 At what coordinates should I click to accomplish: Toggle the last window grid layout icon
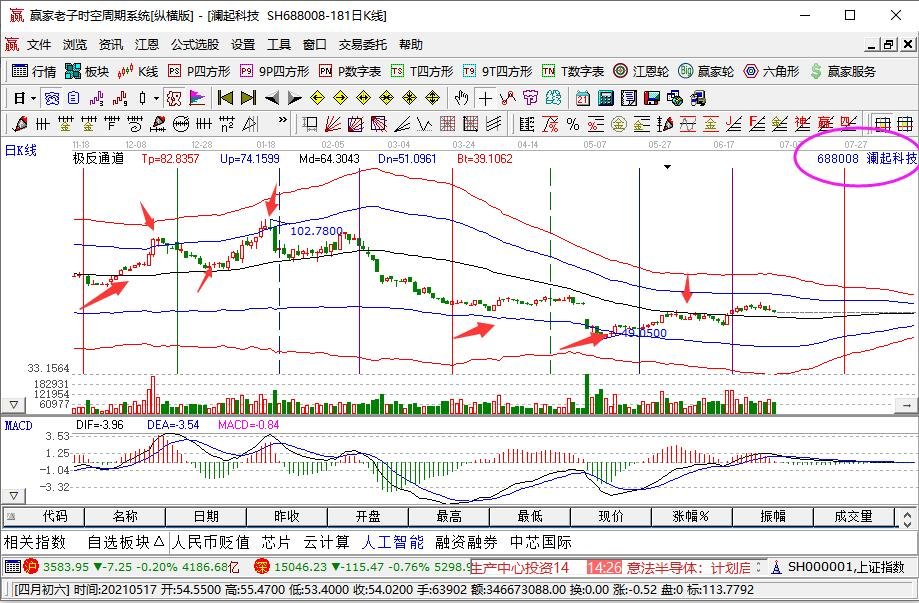tap(906, 124)
